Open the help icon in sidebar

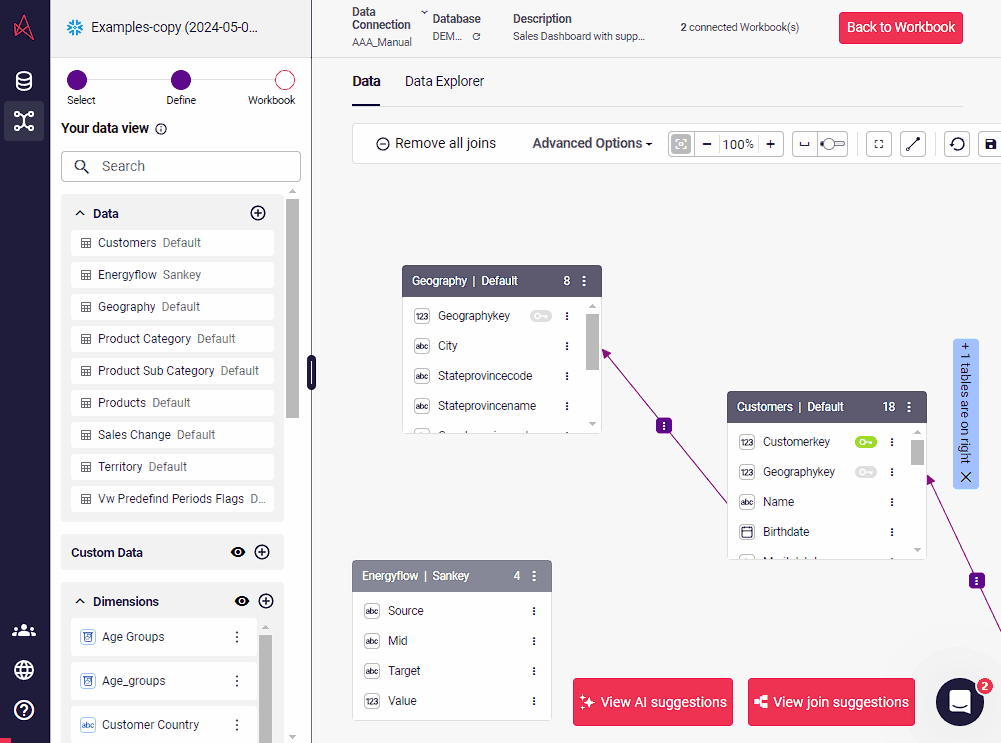(x=24, y=710)
